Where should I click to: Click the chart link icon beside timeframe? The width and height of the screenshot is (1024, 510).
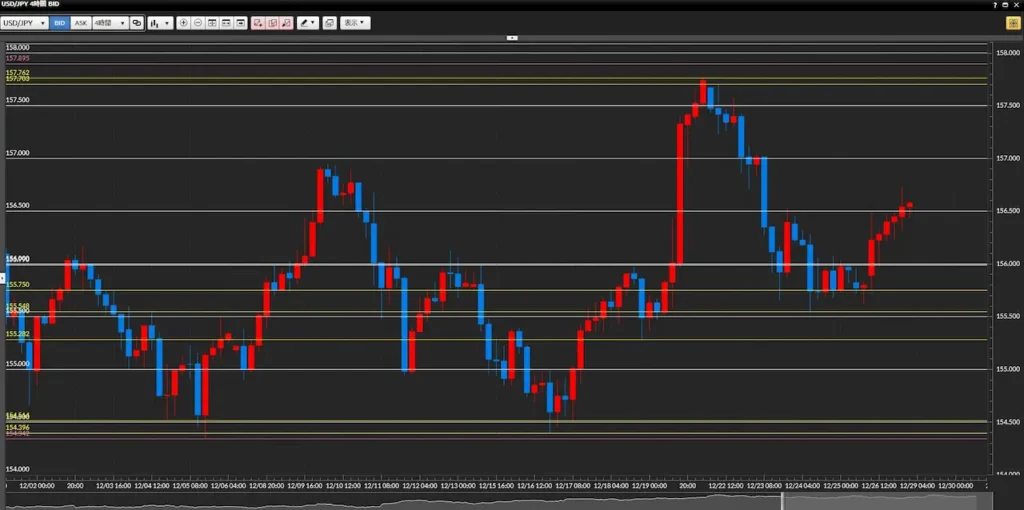point(137,22)
